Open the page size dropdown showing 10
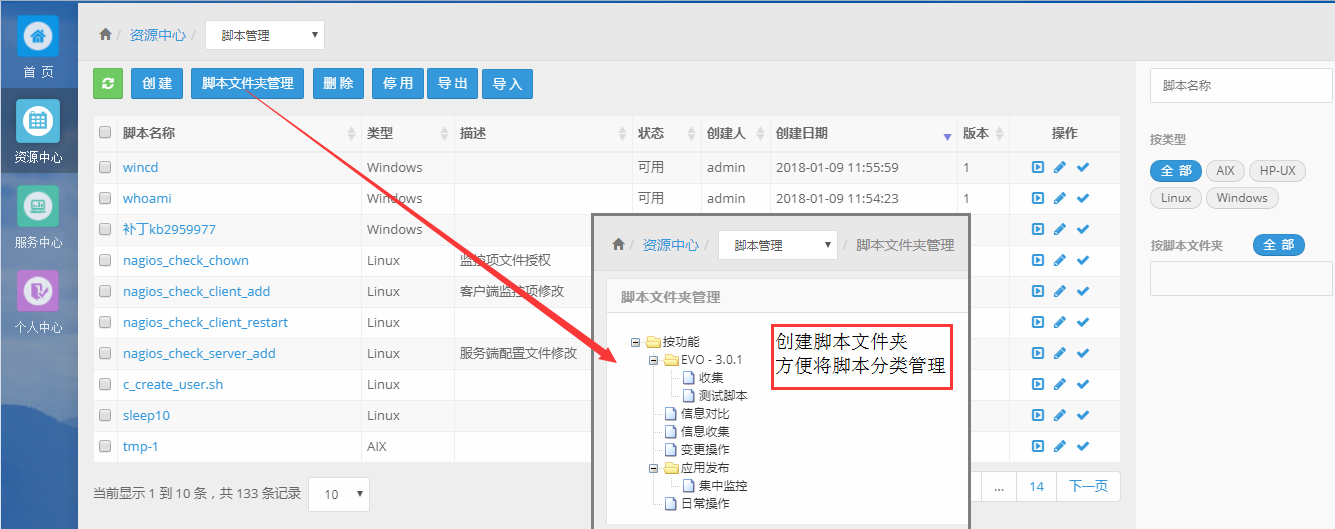The image size is (1335, 529). click(339, 494)
